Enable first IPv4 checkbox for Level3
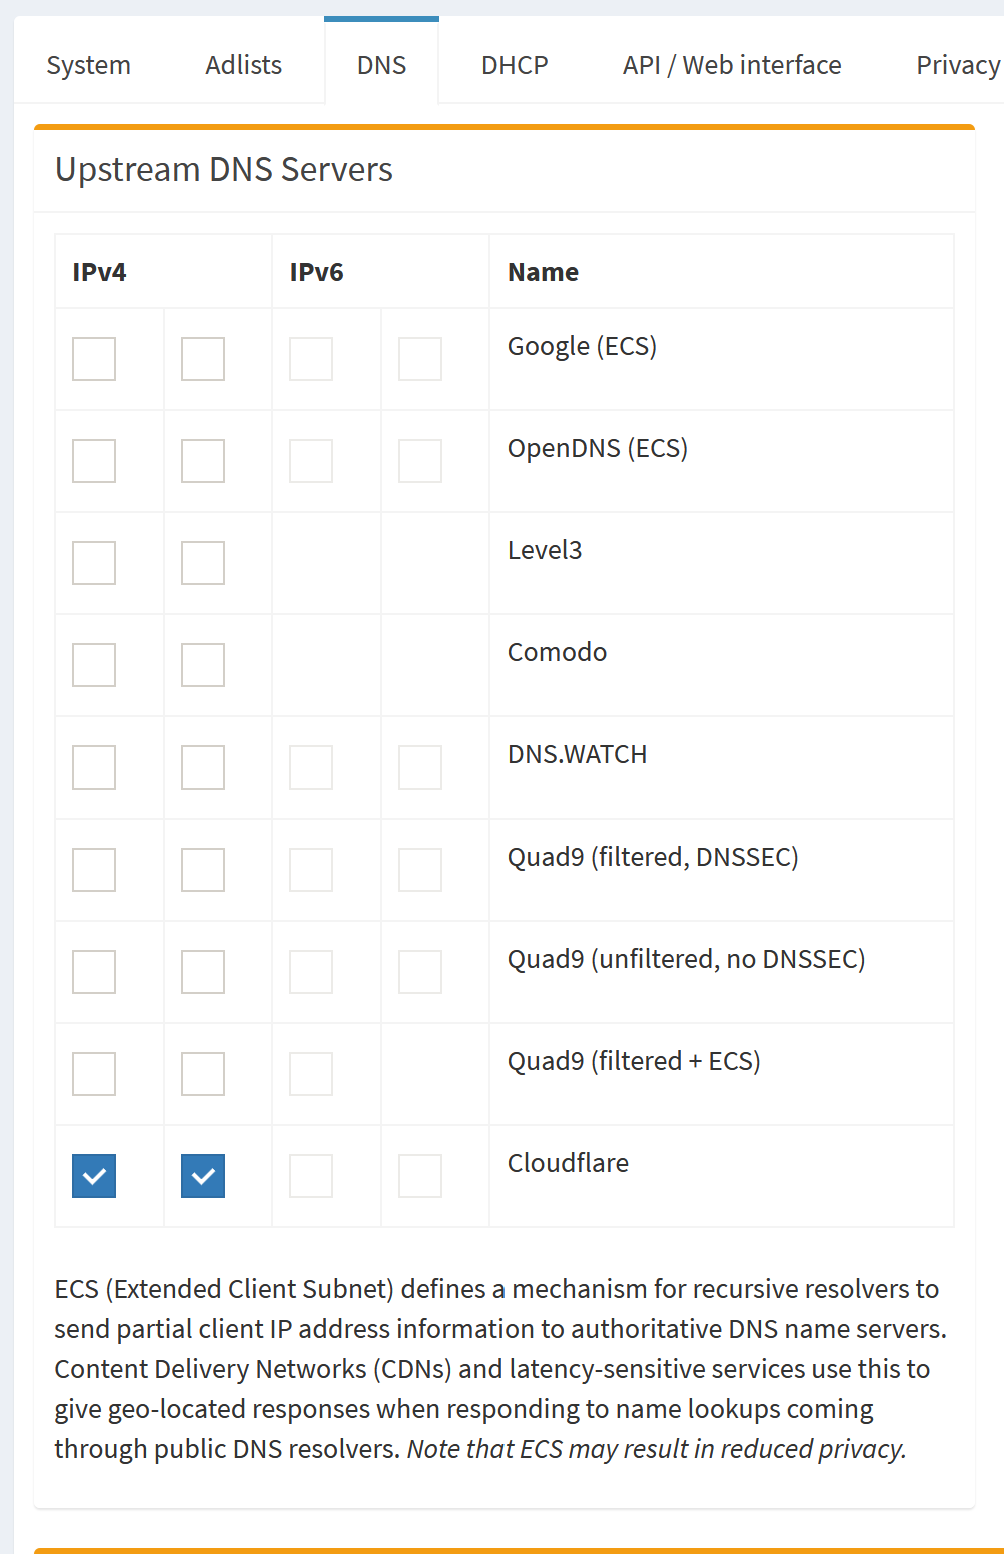The height and width of the screenshot is (1554, 1004). [94, 563]
